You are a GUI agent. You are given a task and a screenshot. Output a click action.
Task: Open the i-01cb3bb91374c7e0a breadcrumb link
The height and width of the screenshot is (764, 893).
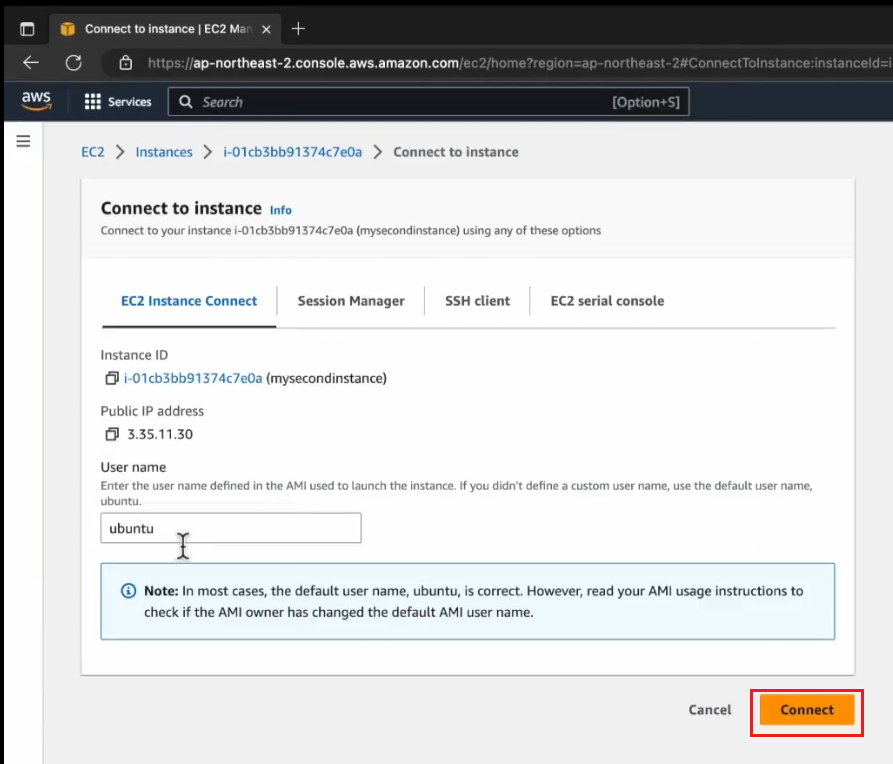[x=293, y=152]
